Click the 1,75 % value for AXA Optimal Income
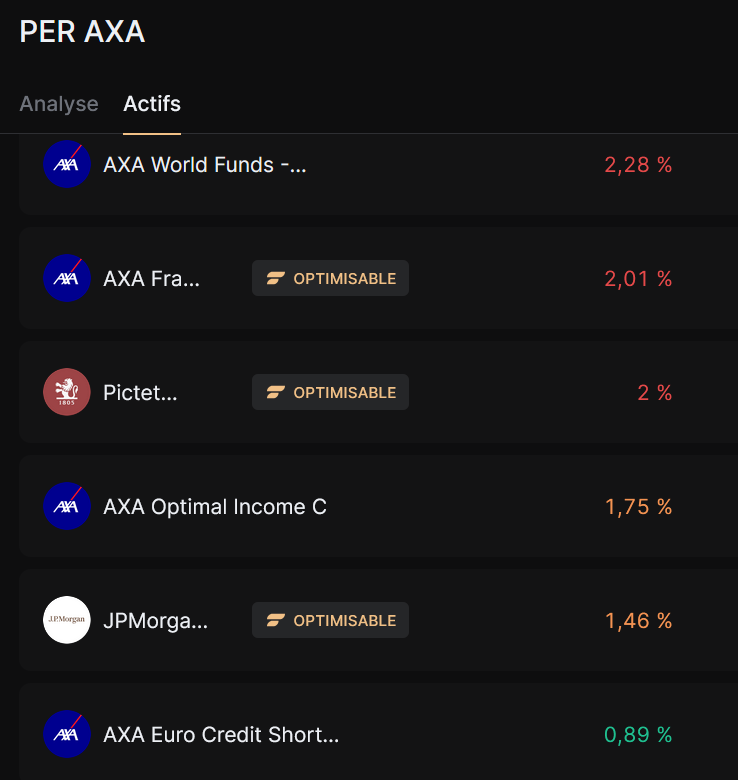 [x=638, y=507]
